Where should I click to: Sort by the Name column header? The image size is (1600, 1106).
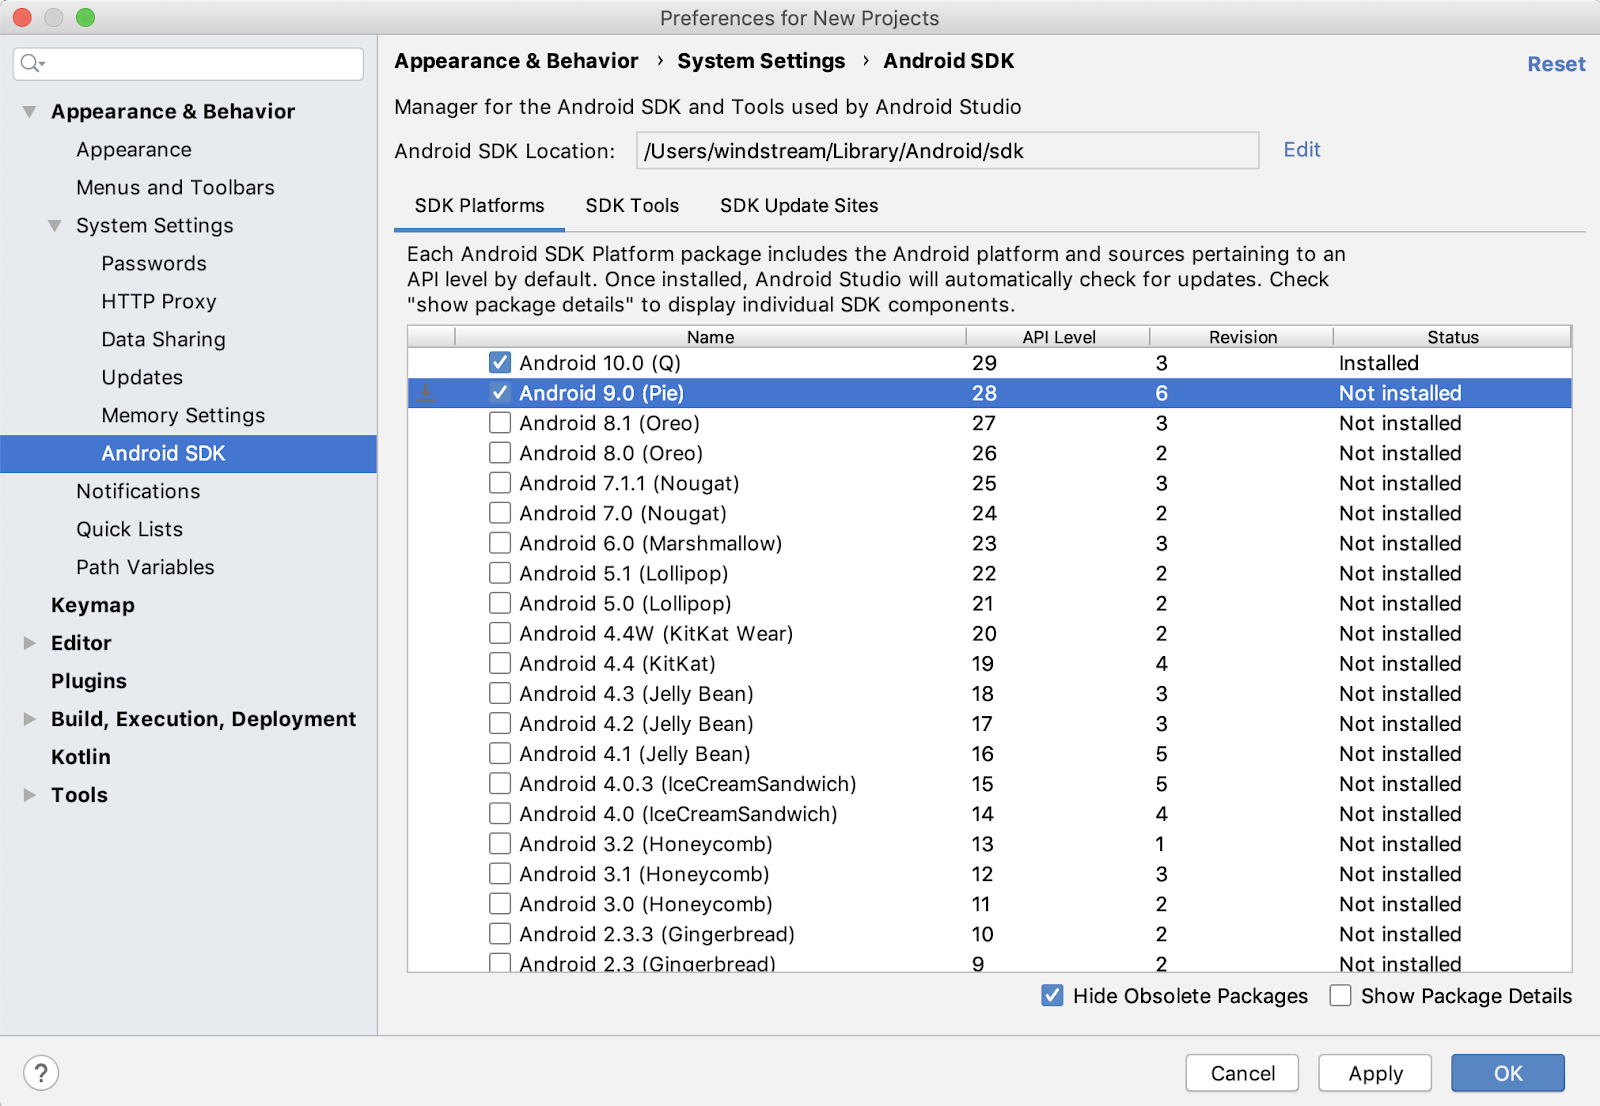point(710,337)
